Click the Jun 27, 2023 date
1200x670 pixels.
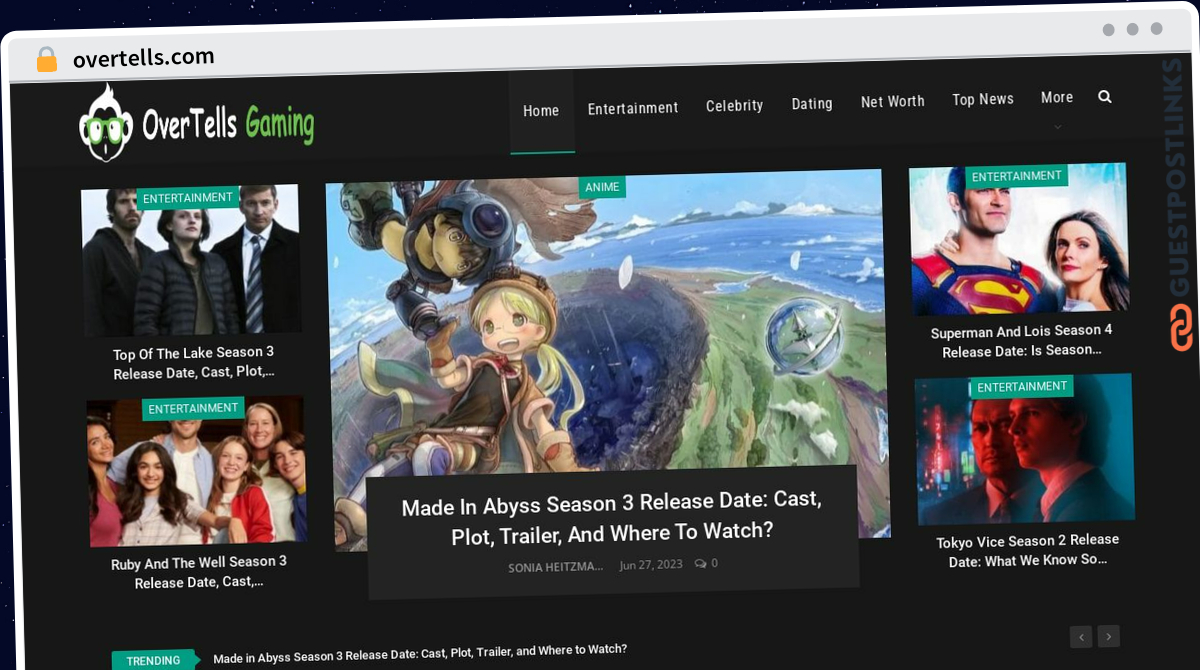pyautogui.click(x=651, y=564)
